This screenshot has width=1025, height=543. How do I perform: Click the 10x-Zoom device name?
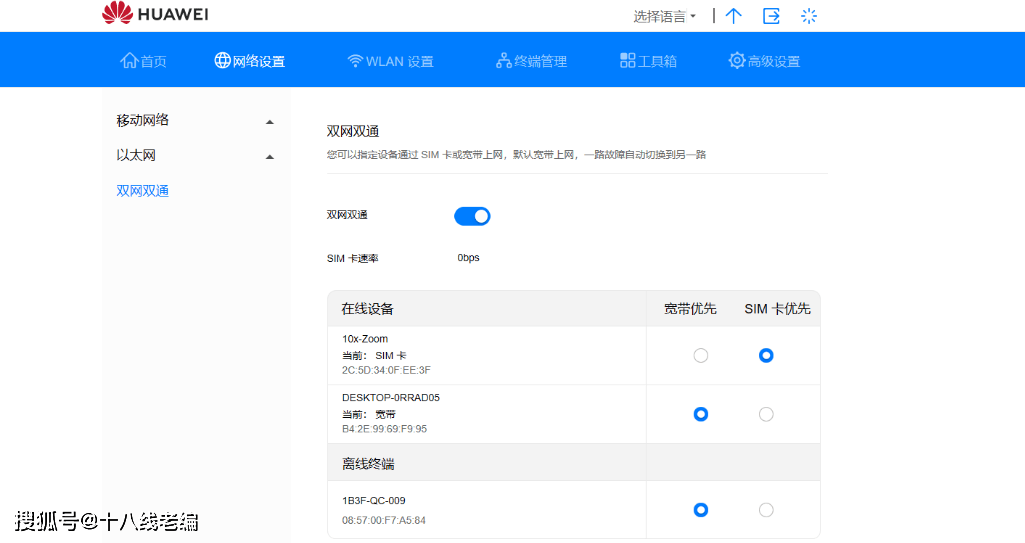(x=365, y=339)
